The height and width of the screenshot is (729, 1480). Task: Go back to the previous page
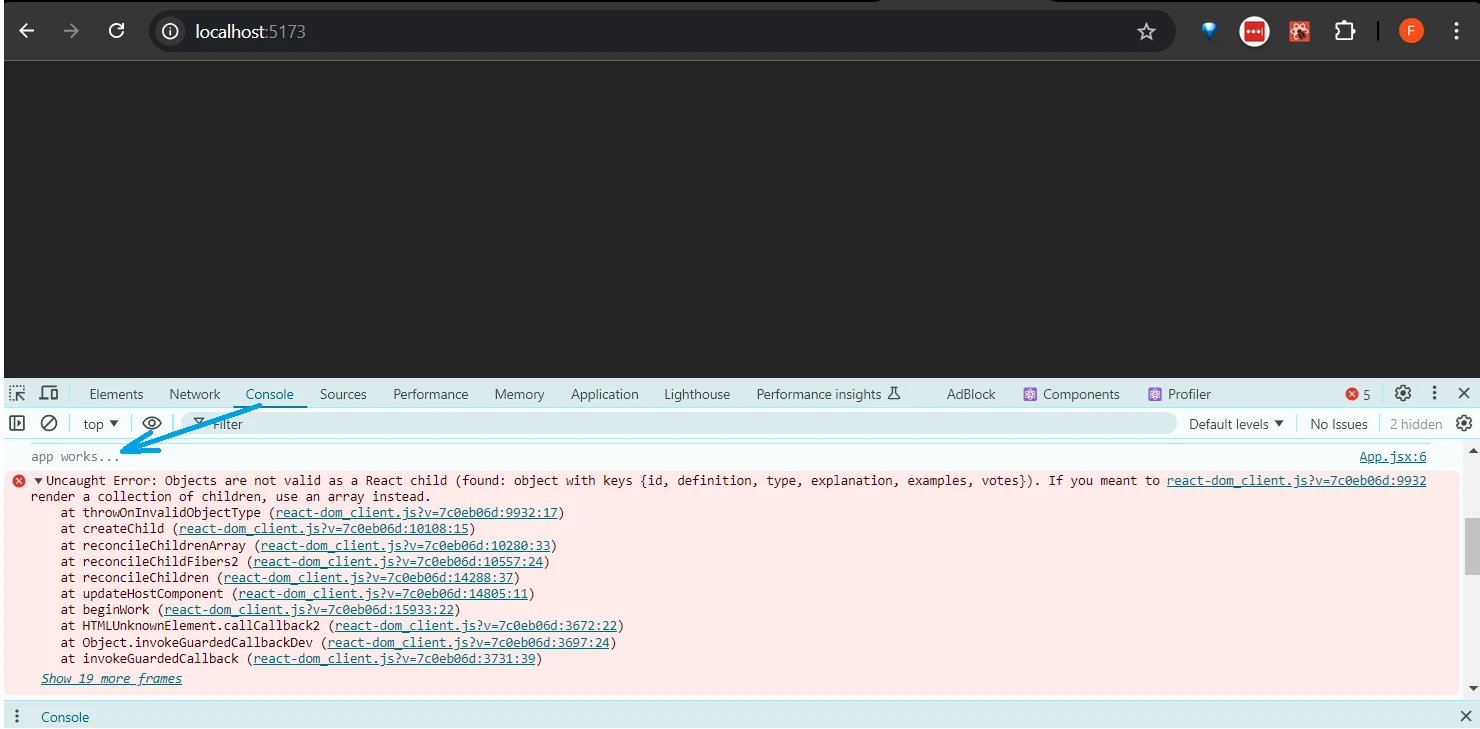tap(27, 31)
